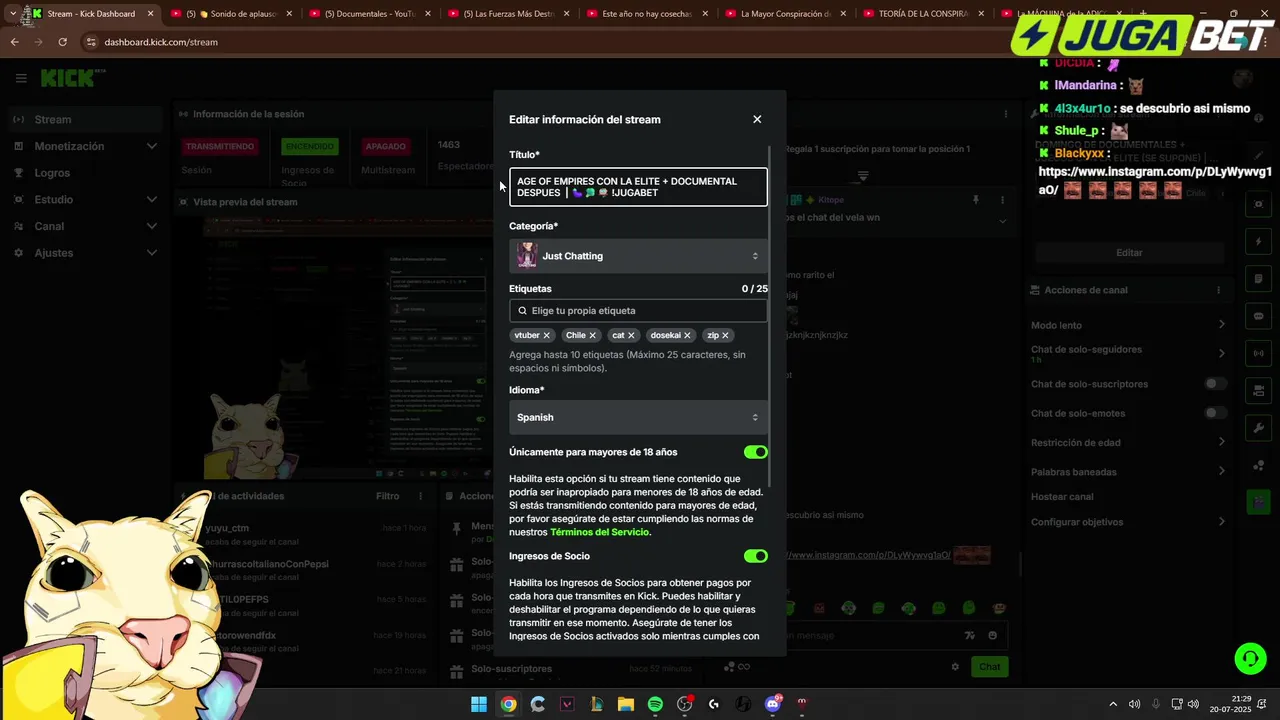Click the wrench icon in right toolbar
Image resolution: width=1280 pixels, height=720 pixels.
coord(1259,428)
